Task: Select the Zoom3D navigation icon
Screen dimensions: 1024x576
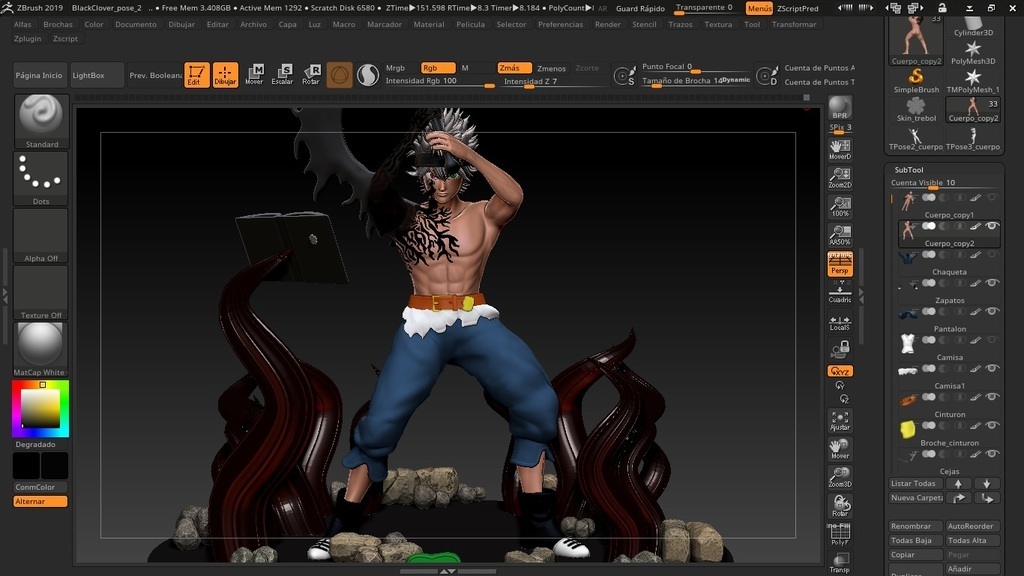Action: point(840,477)
